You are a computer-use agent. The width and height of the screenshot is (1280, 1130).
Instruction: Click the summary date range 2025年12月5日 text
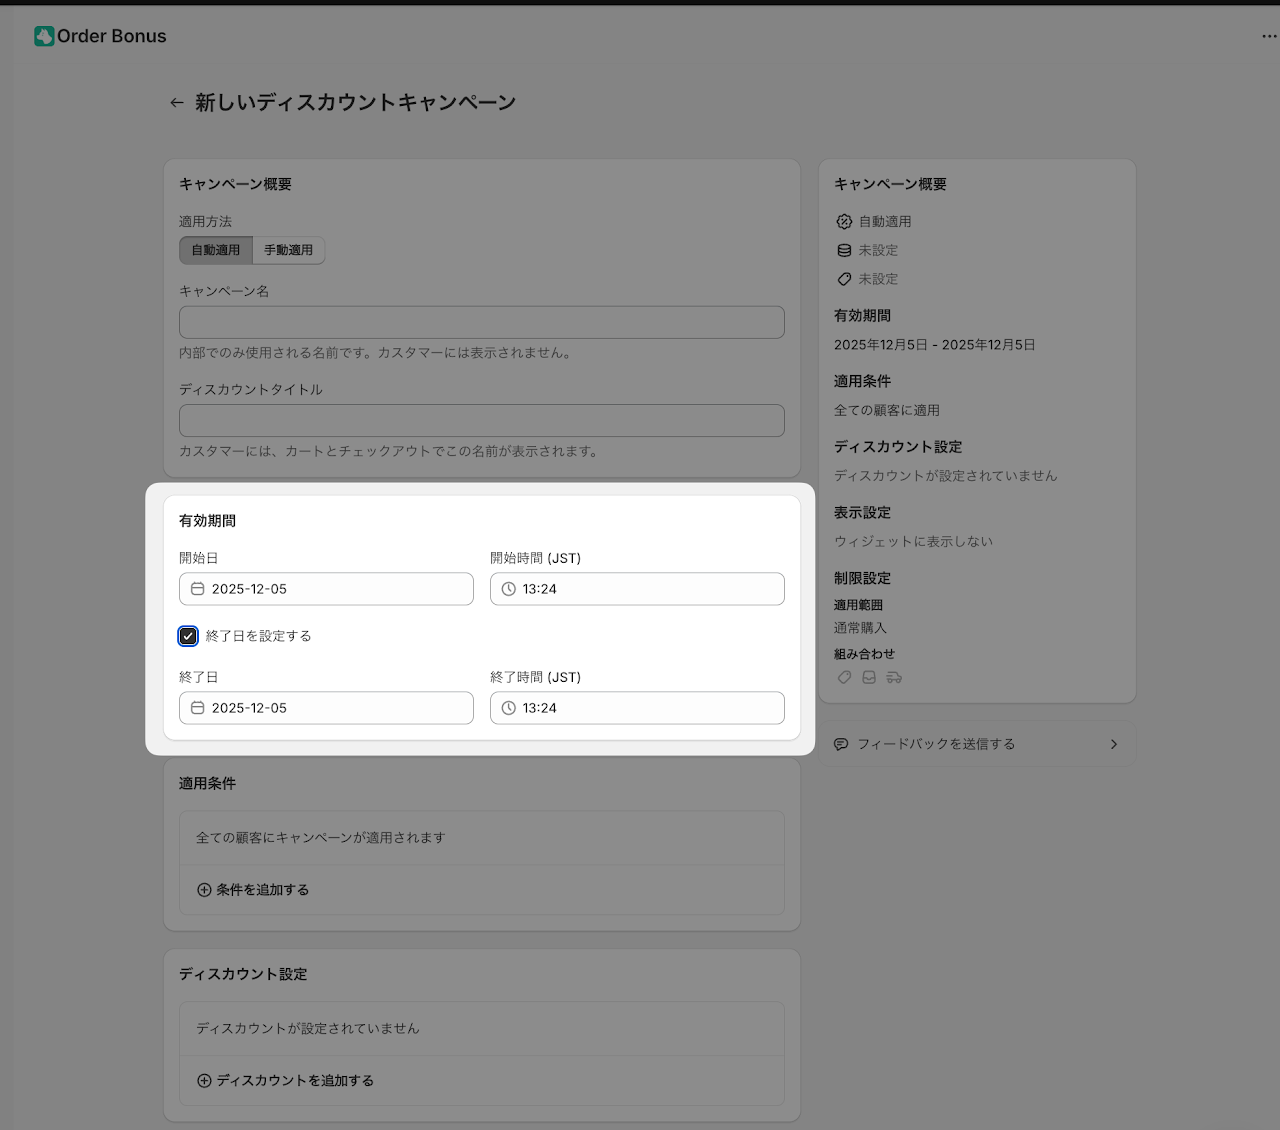click(935, 345)
